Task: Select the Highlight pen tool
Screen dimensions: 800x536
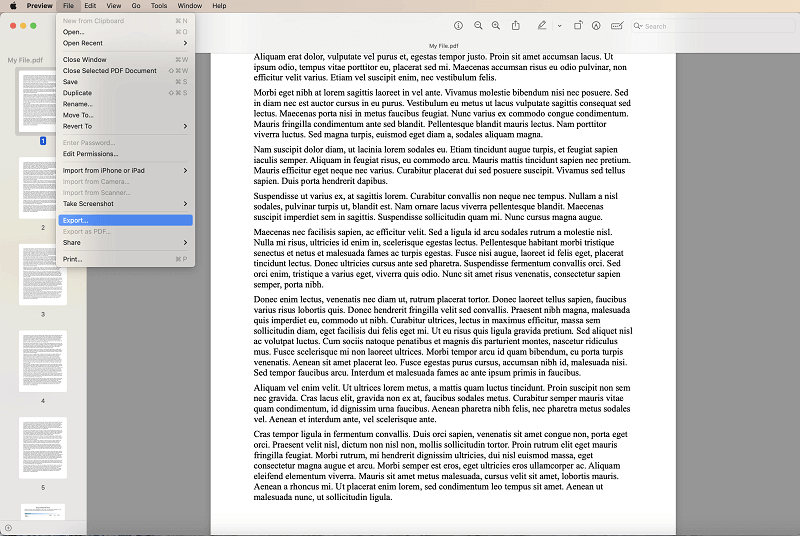Action: coord(542,25)
